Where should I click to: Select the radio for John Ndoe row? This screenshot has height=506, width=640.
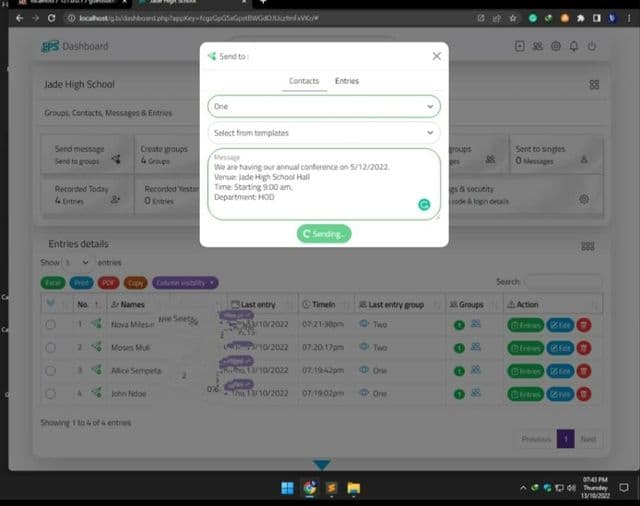(51, 394)
